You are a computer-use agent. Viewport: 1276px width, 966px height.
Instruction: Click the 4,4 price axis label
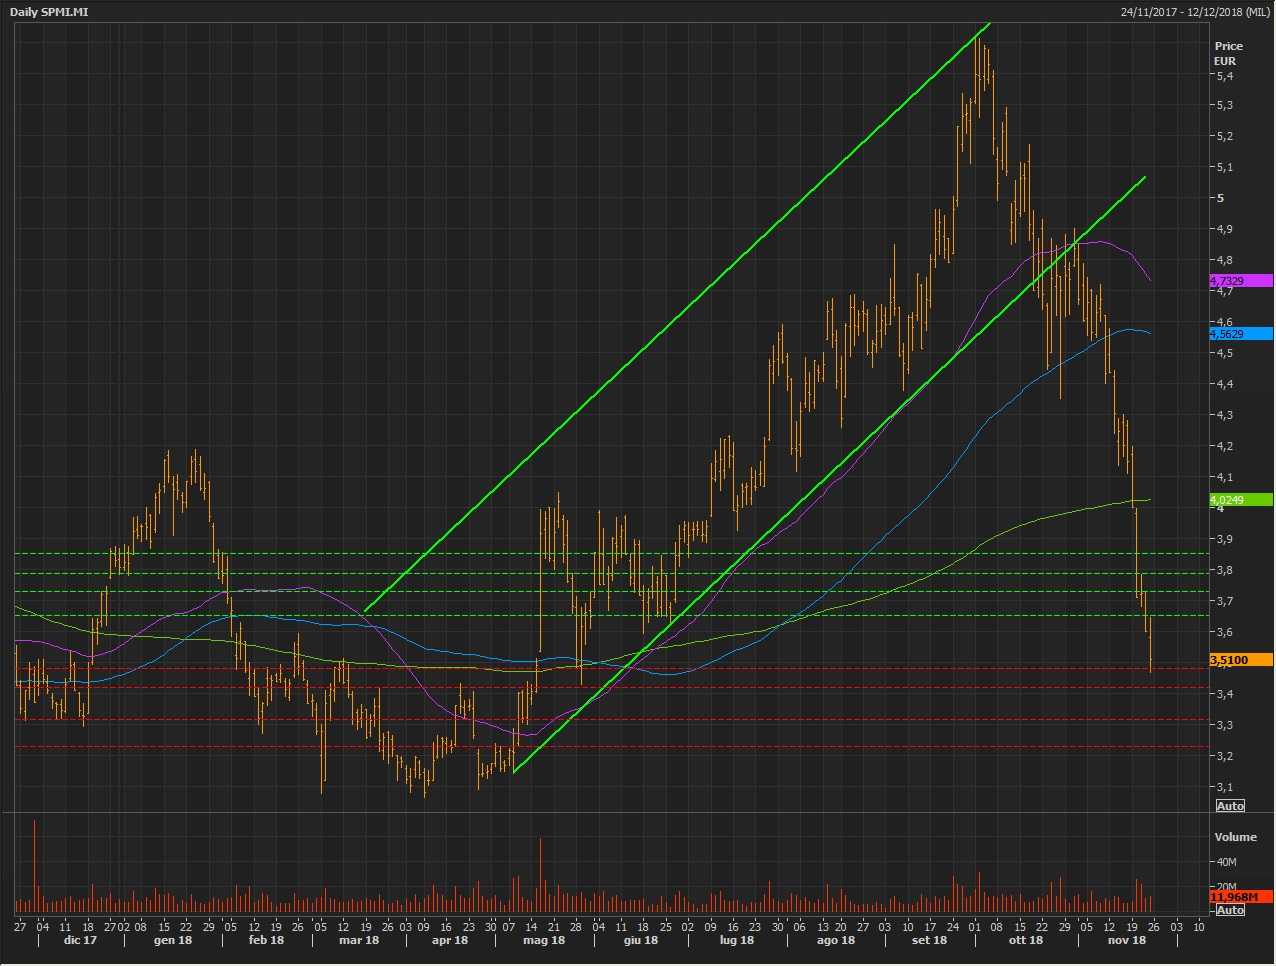pyautogui.click(x=1225, y=384)
